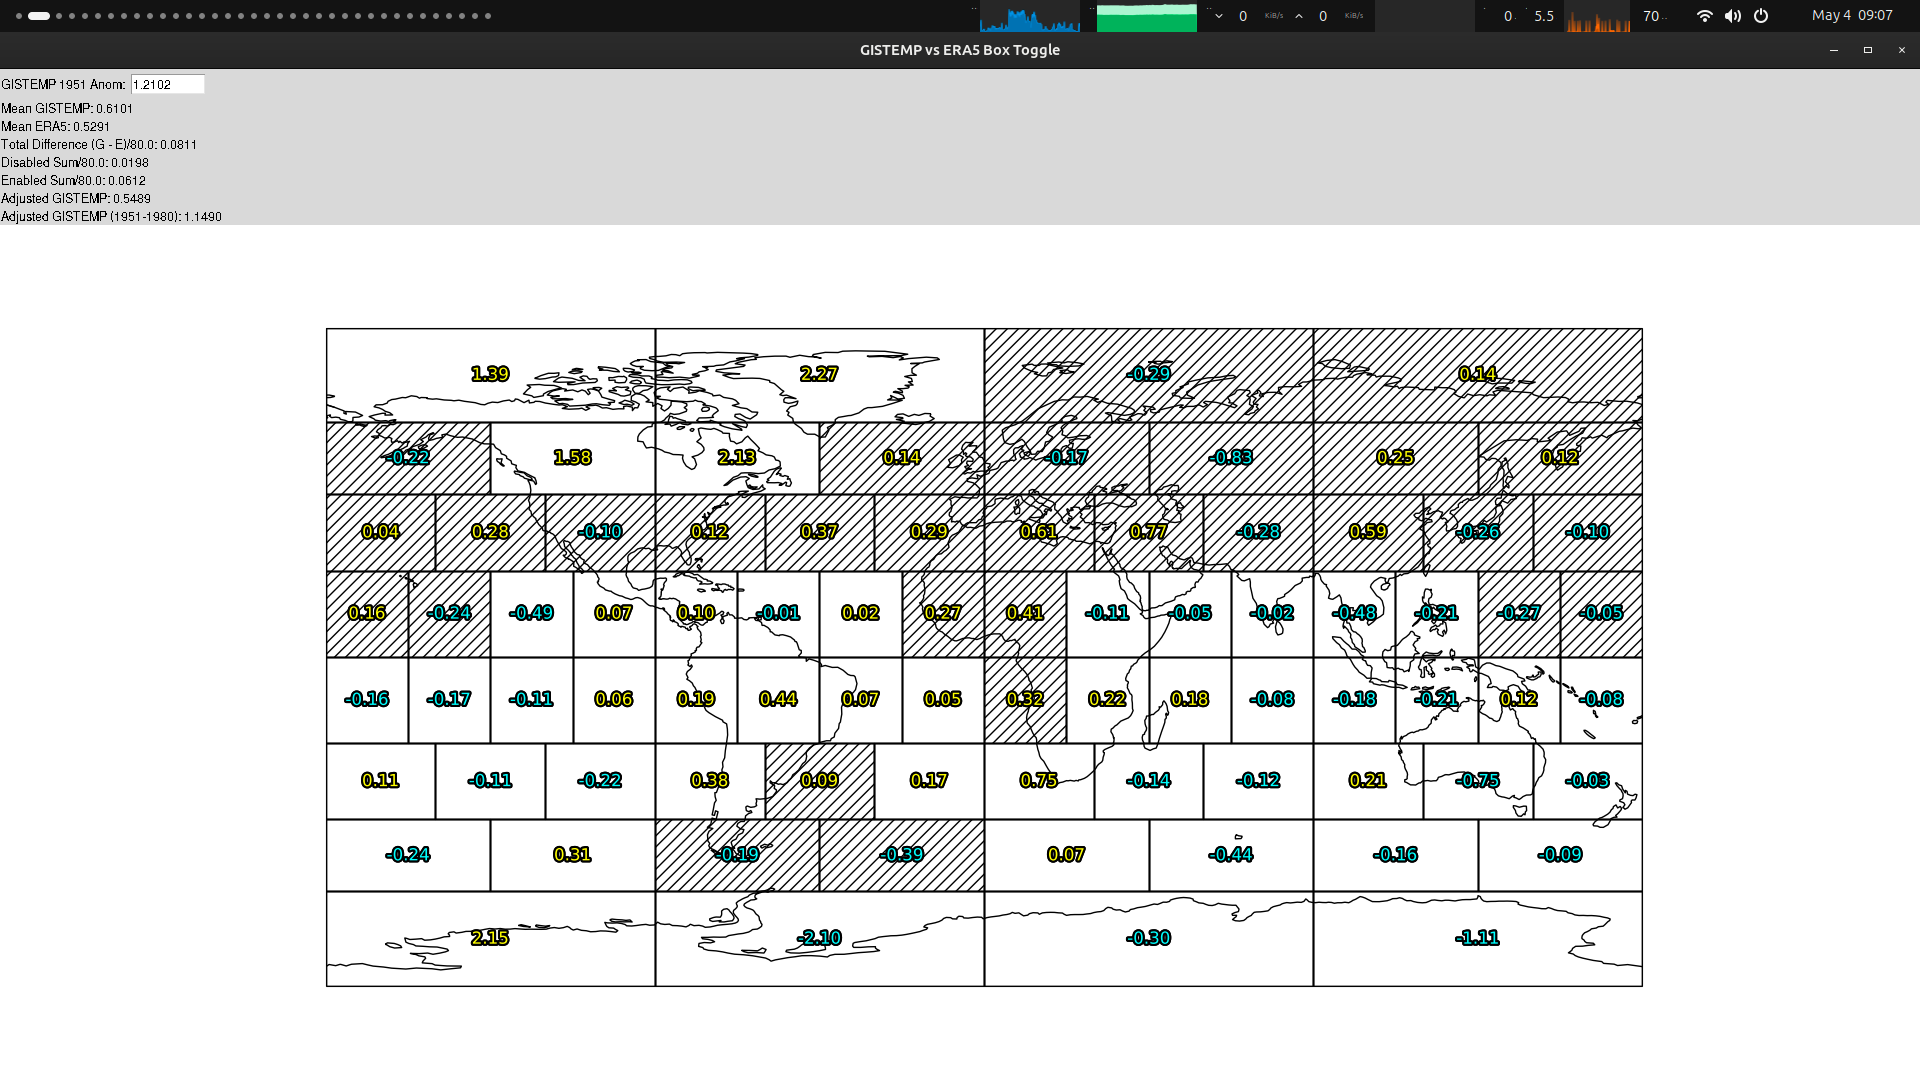The image size is (1920, 1080).
Task: Focus the GISTEMP 1951 Anom input field
Action: tap(168, 85)
